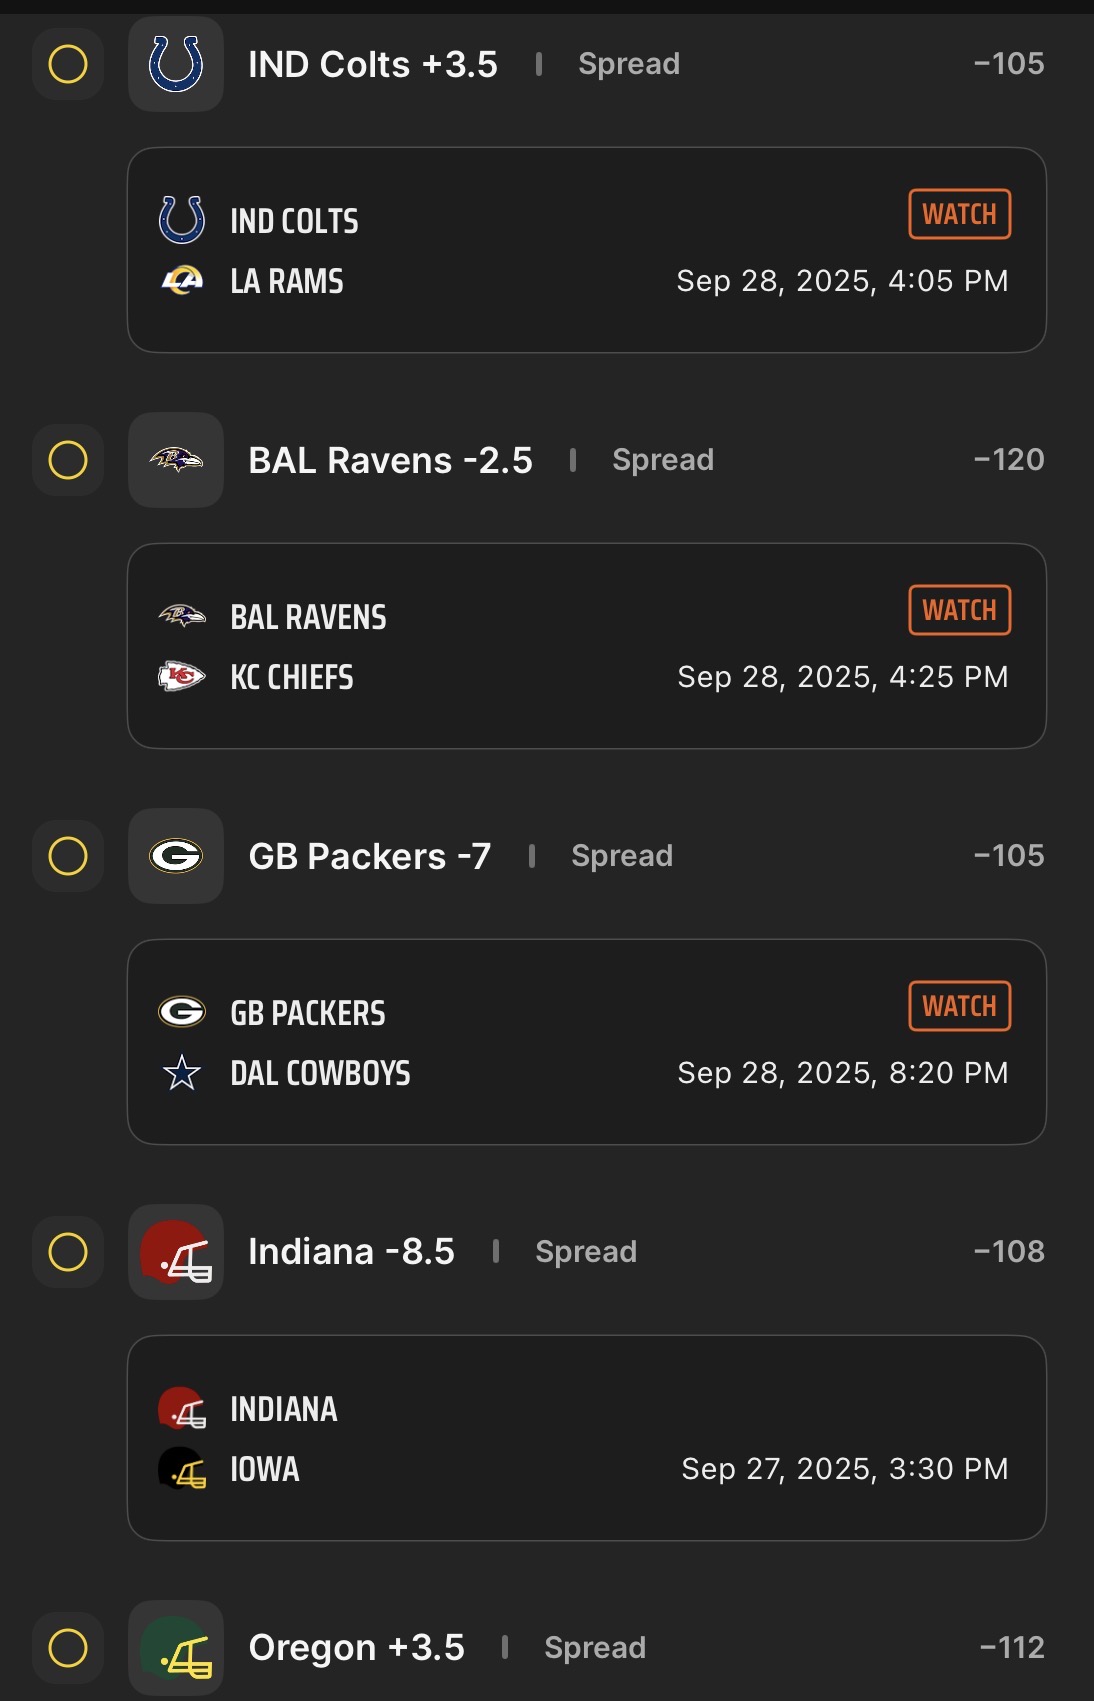Click the Indiana red helmet tile
Screen dimensions: 1094x1701
pyautogui.click(x=176, y=1252)
